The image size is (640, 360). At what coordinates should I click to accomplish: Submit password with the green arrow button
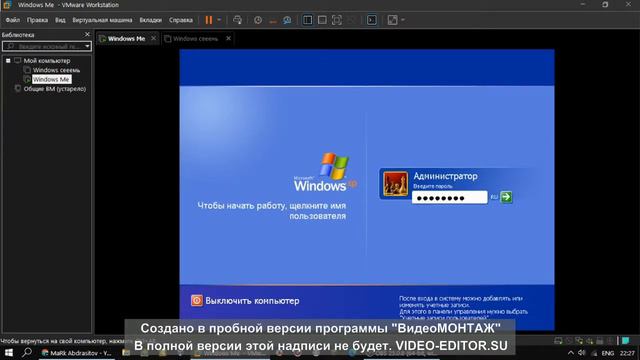coord(506,197)
